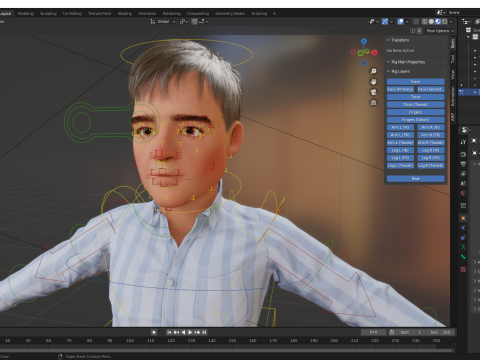Toggle show overlays in viewport
The image size is (480, 360).
(x=401, y=22)
